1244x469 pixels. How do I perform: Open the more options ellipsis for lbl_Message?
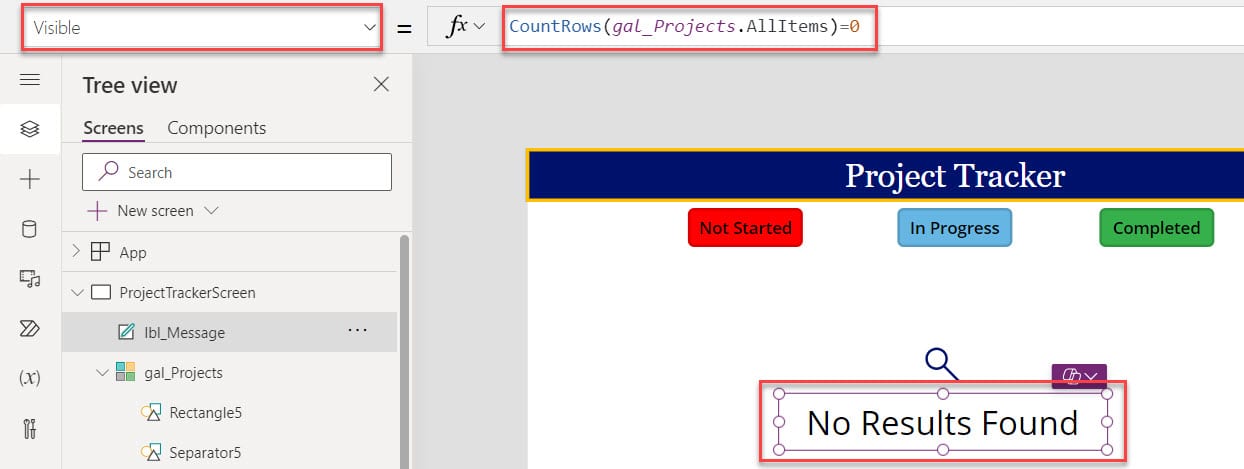pos(357,331)
